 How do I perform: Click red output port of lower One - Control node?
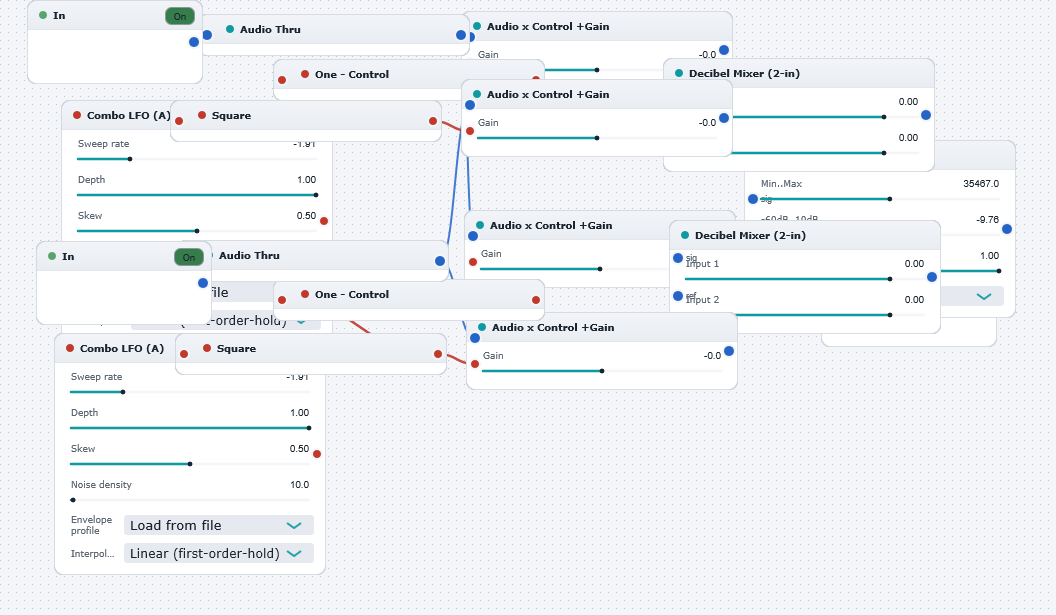pyautogui.click(x=536, y=300)
